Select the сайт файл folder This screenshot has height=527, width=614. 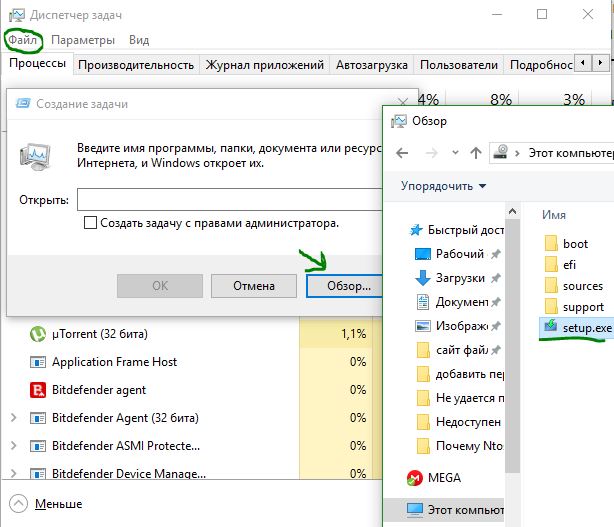[x=454, y=350]
